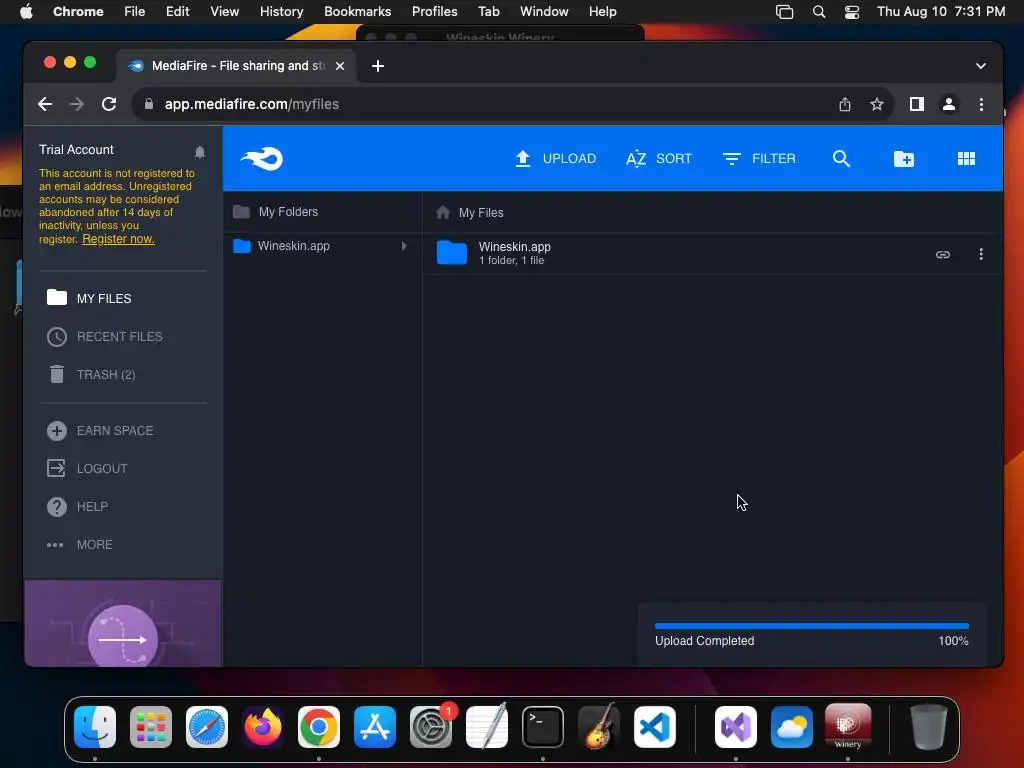The height and width of the screenshot is (768, 1024).
Task: Open Safari from the Dock
Action: (x=207, y=727)
